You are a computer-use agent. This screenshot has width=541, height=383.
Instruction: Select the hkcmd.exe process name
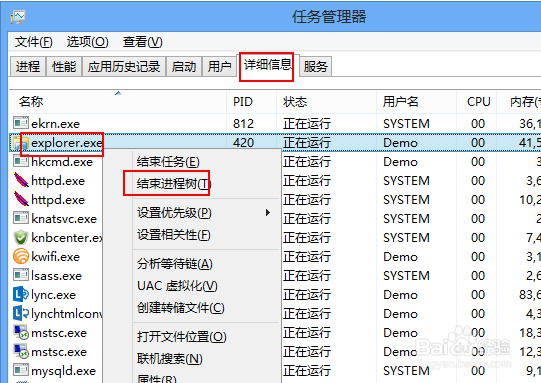coord(62,161)
